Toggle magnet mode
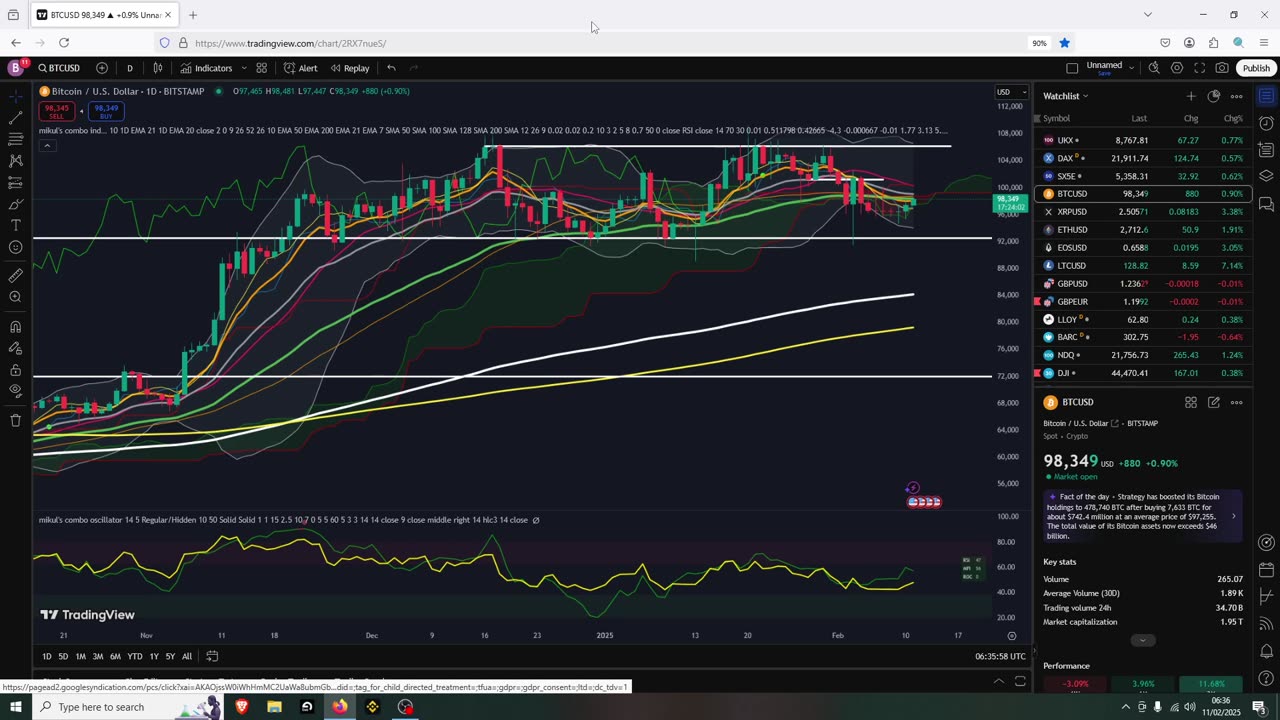Screen dimensions: 1280x720 point(15,326)
